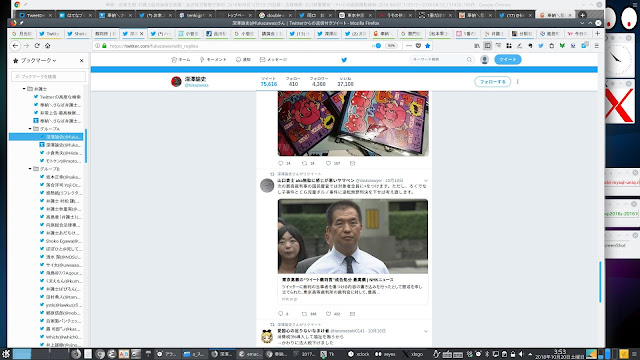The image size is (640, 360).
Task: Reload the current Twitter page
Action: pos(37,46)
